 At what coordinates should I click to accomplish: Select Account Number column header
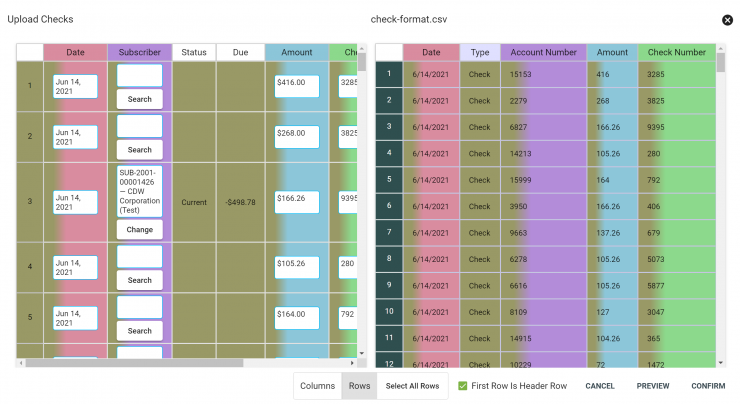[x=544, y=52]
